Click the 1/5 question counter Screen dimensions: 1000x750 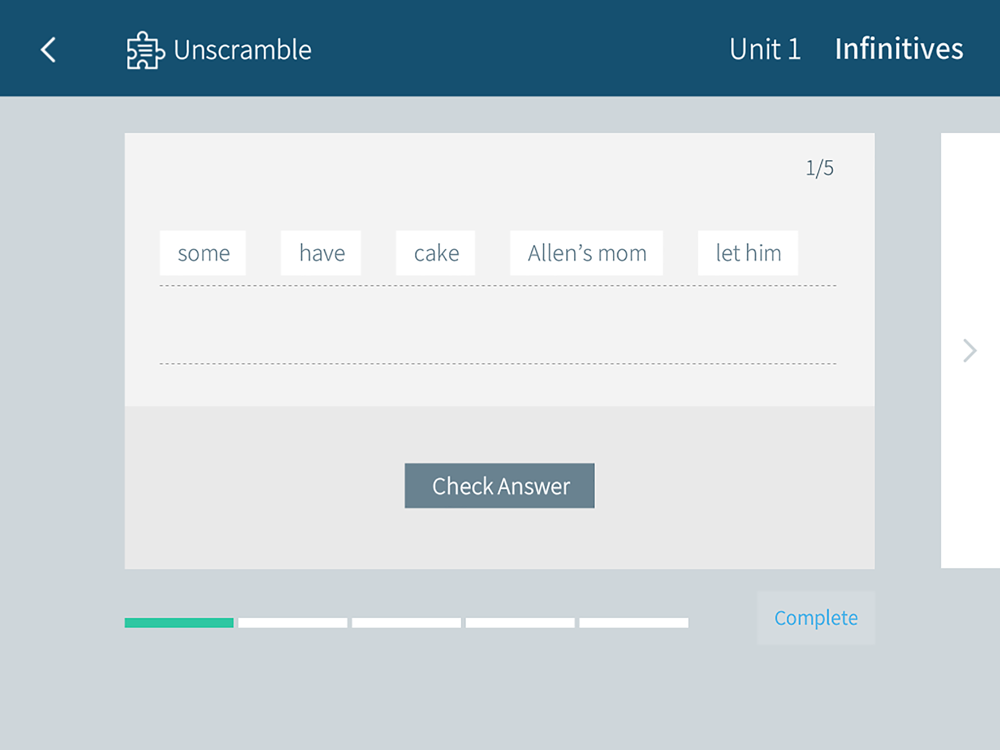pyautogui.click(x=820, y=168)
